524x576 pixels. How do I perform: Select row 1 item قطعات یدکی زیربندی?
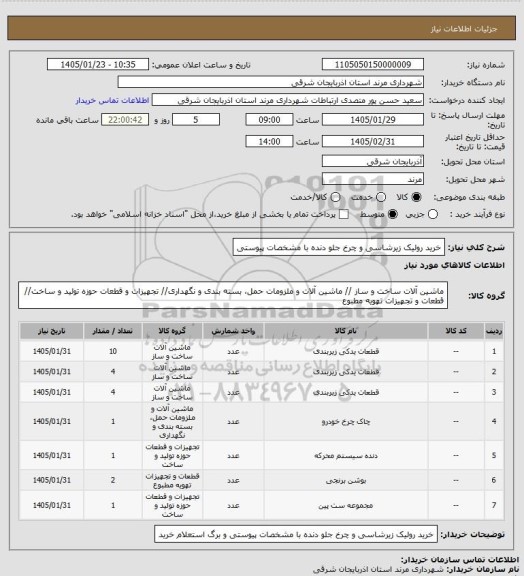(346, 352)
